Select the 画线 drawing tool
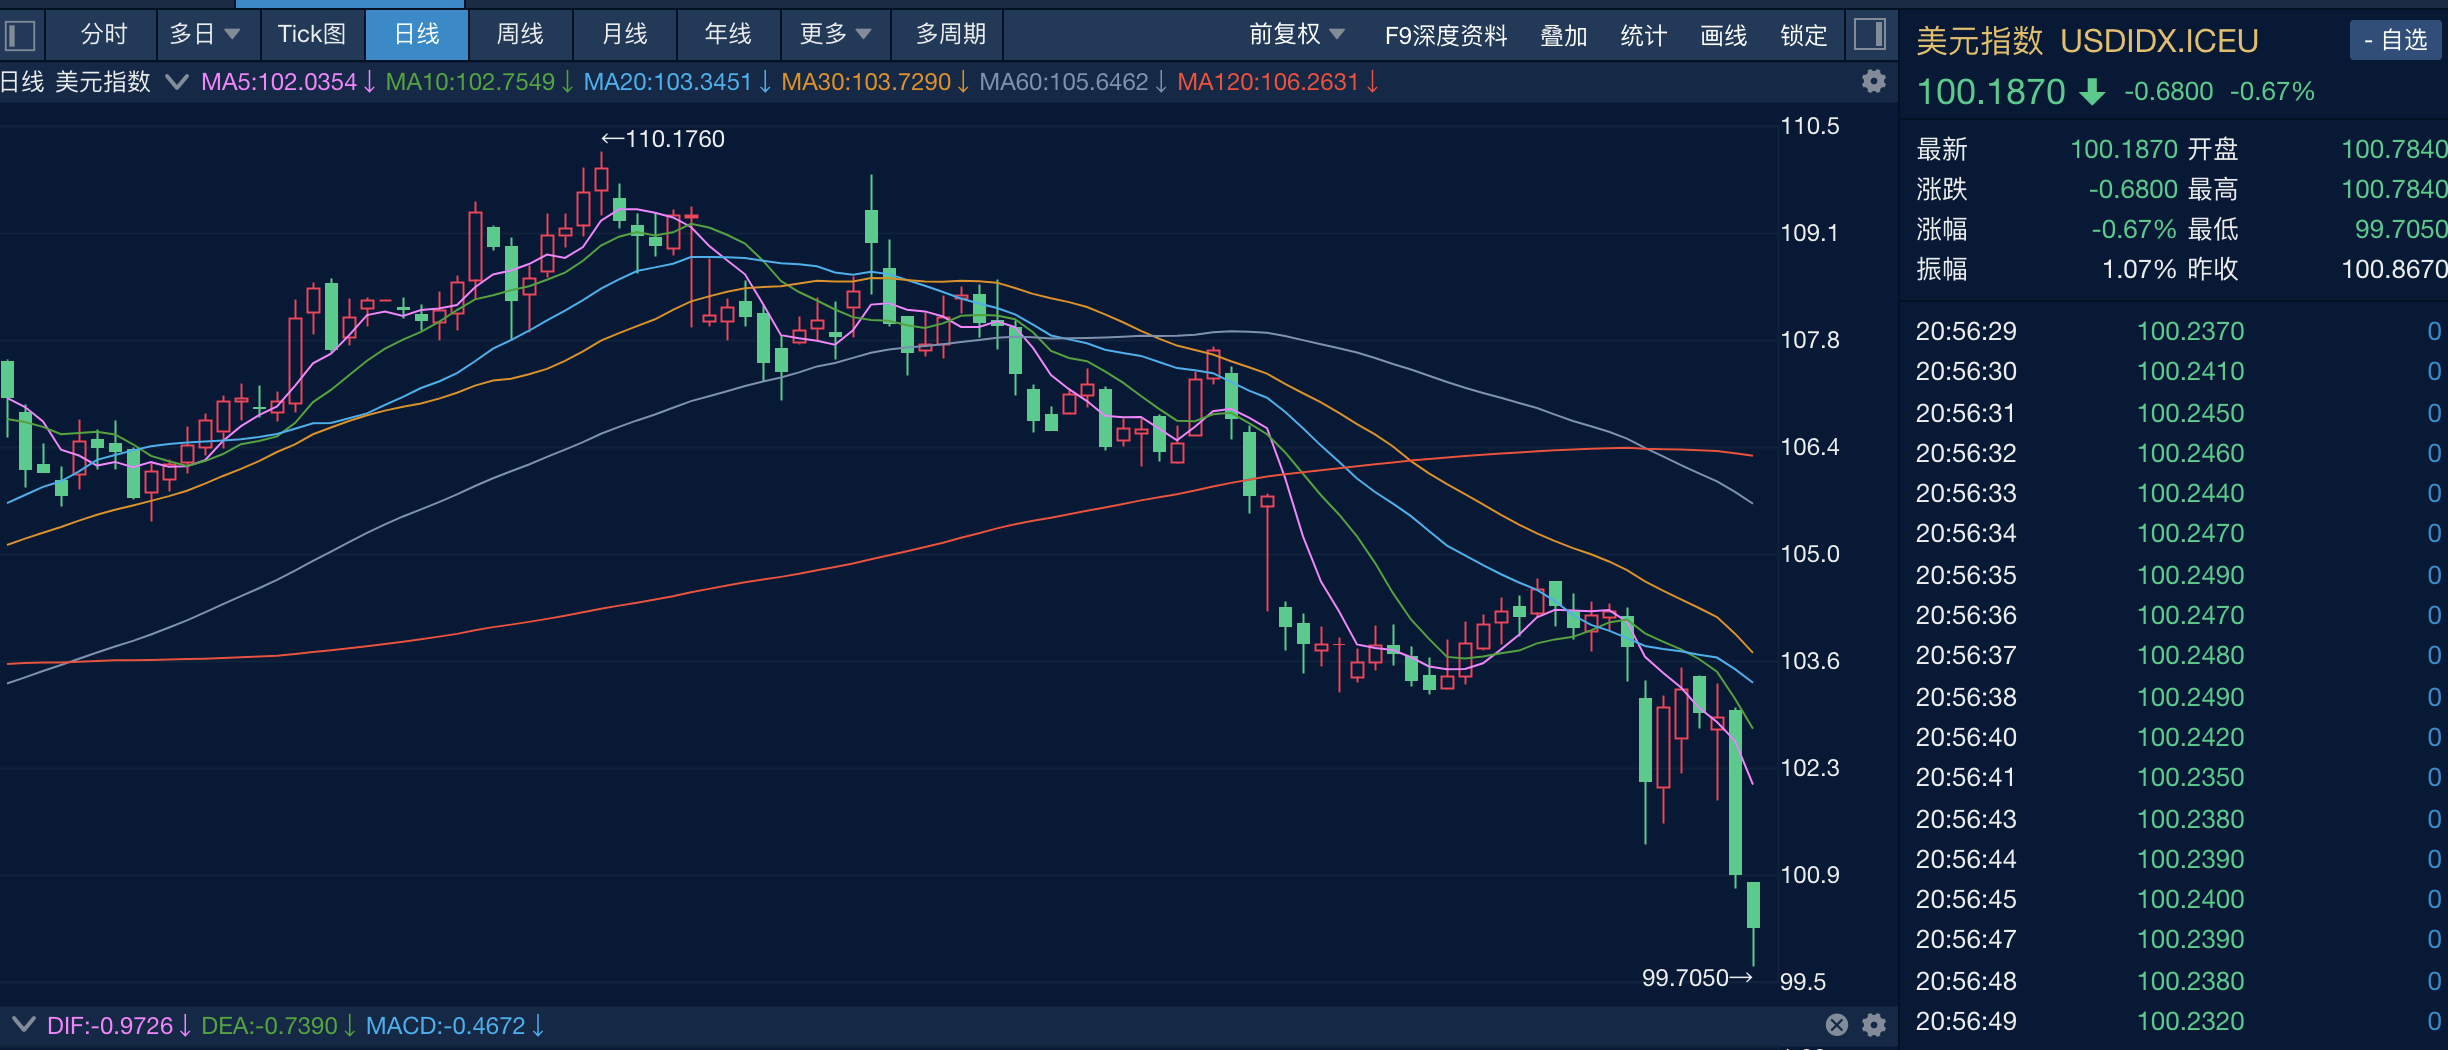 coord(1722,35)
